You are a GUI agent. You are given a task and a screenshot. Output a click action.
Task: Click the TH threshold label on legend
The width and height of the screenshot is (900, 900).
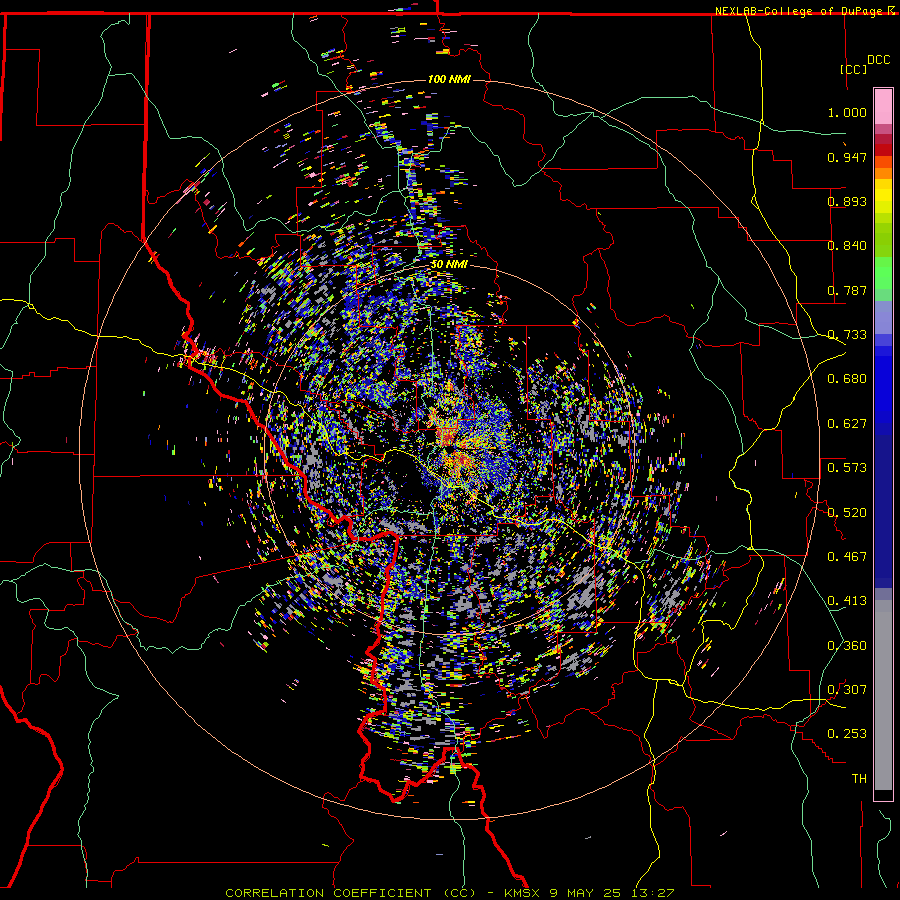pos(859,779)
